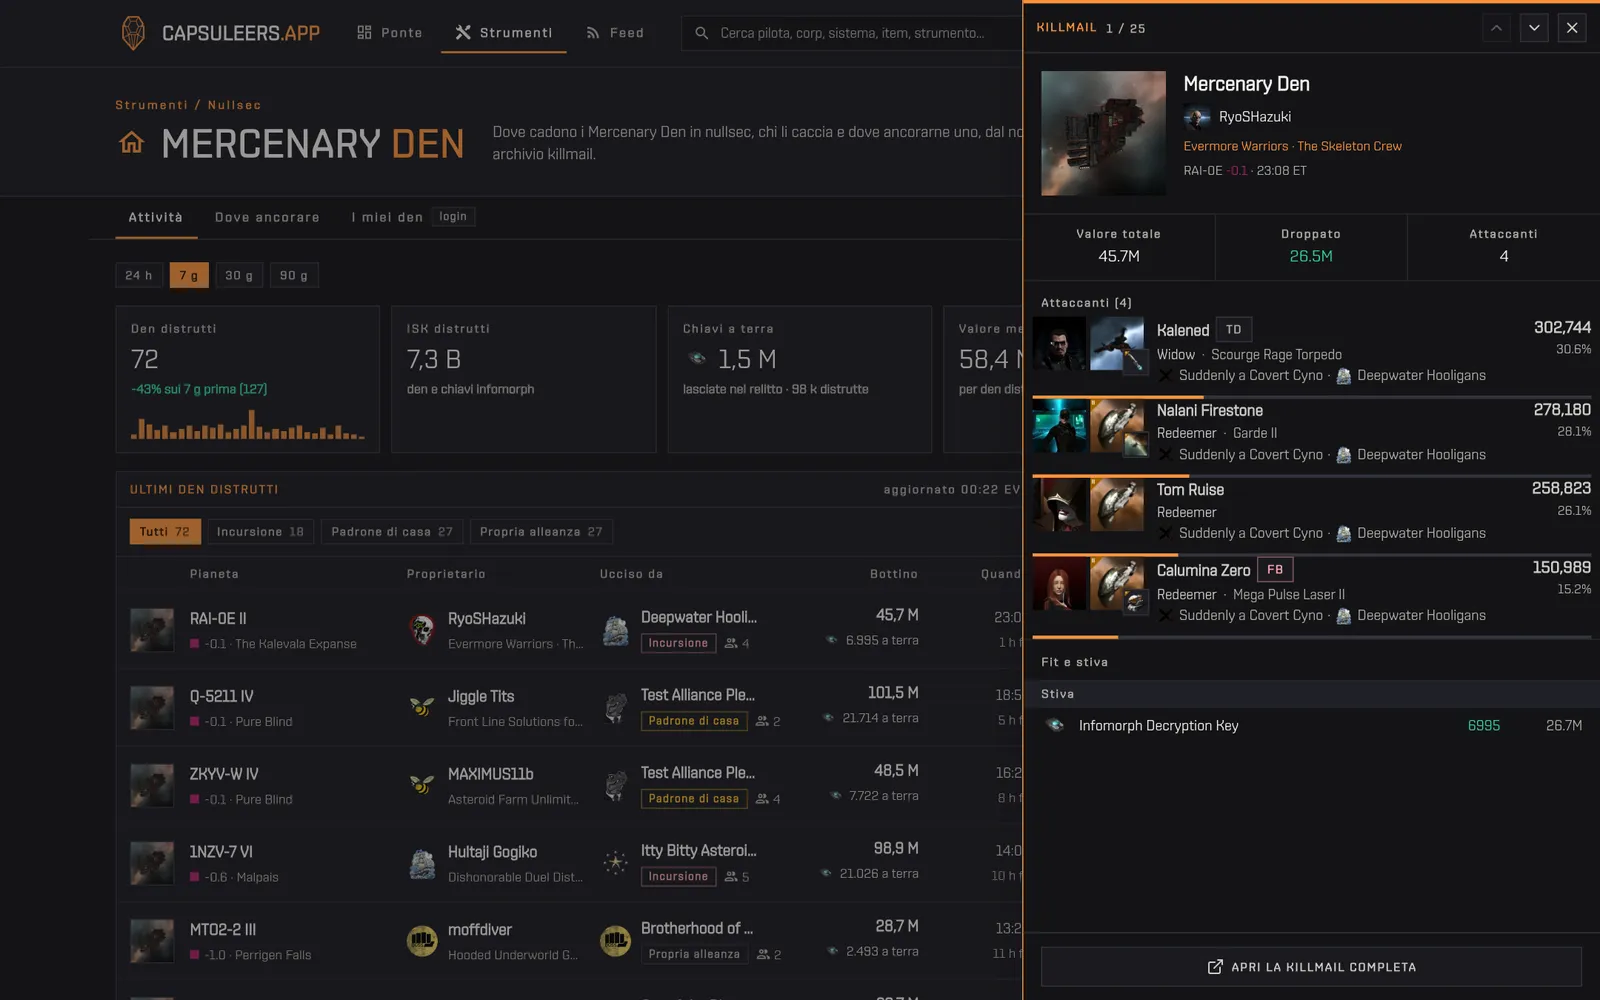Click Tom Ruise's pilot portrait

click(1059, 504)
